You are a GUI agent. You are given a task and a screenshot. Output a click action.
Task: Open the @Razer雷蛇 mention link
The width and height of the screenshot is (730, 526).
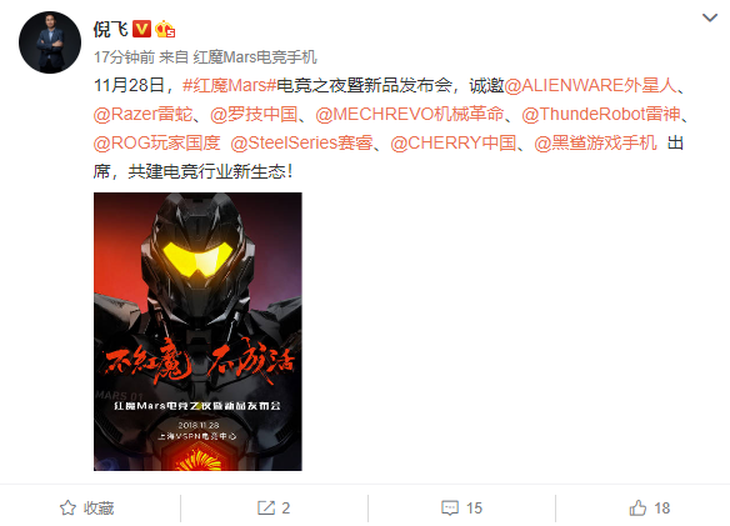pos(143,115)
